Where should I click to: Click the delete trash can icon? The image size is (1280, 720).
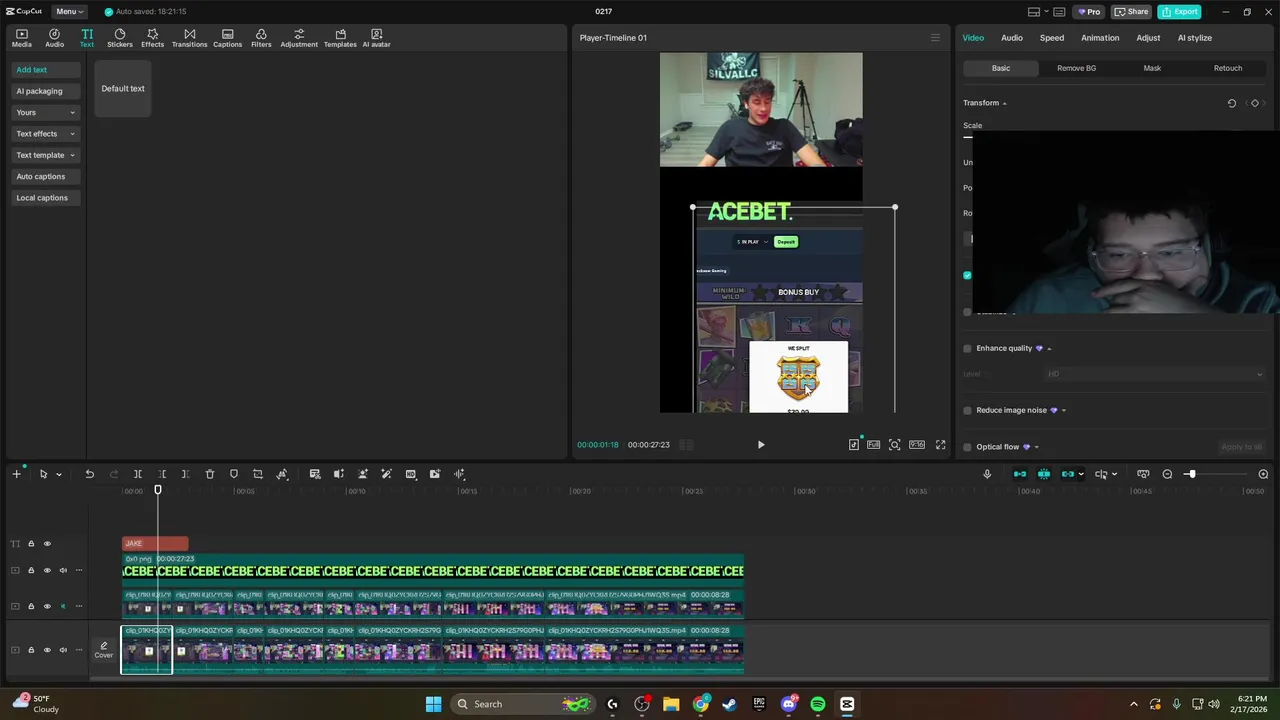point(210,474)
